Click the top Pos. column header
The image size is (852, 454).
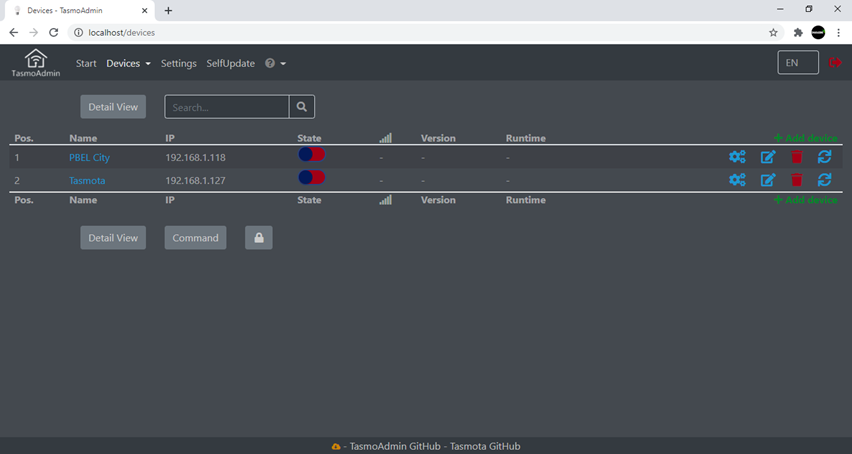pos(24,138)
